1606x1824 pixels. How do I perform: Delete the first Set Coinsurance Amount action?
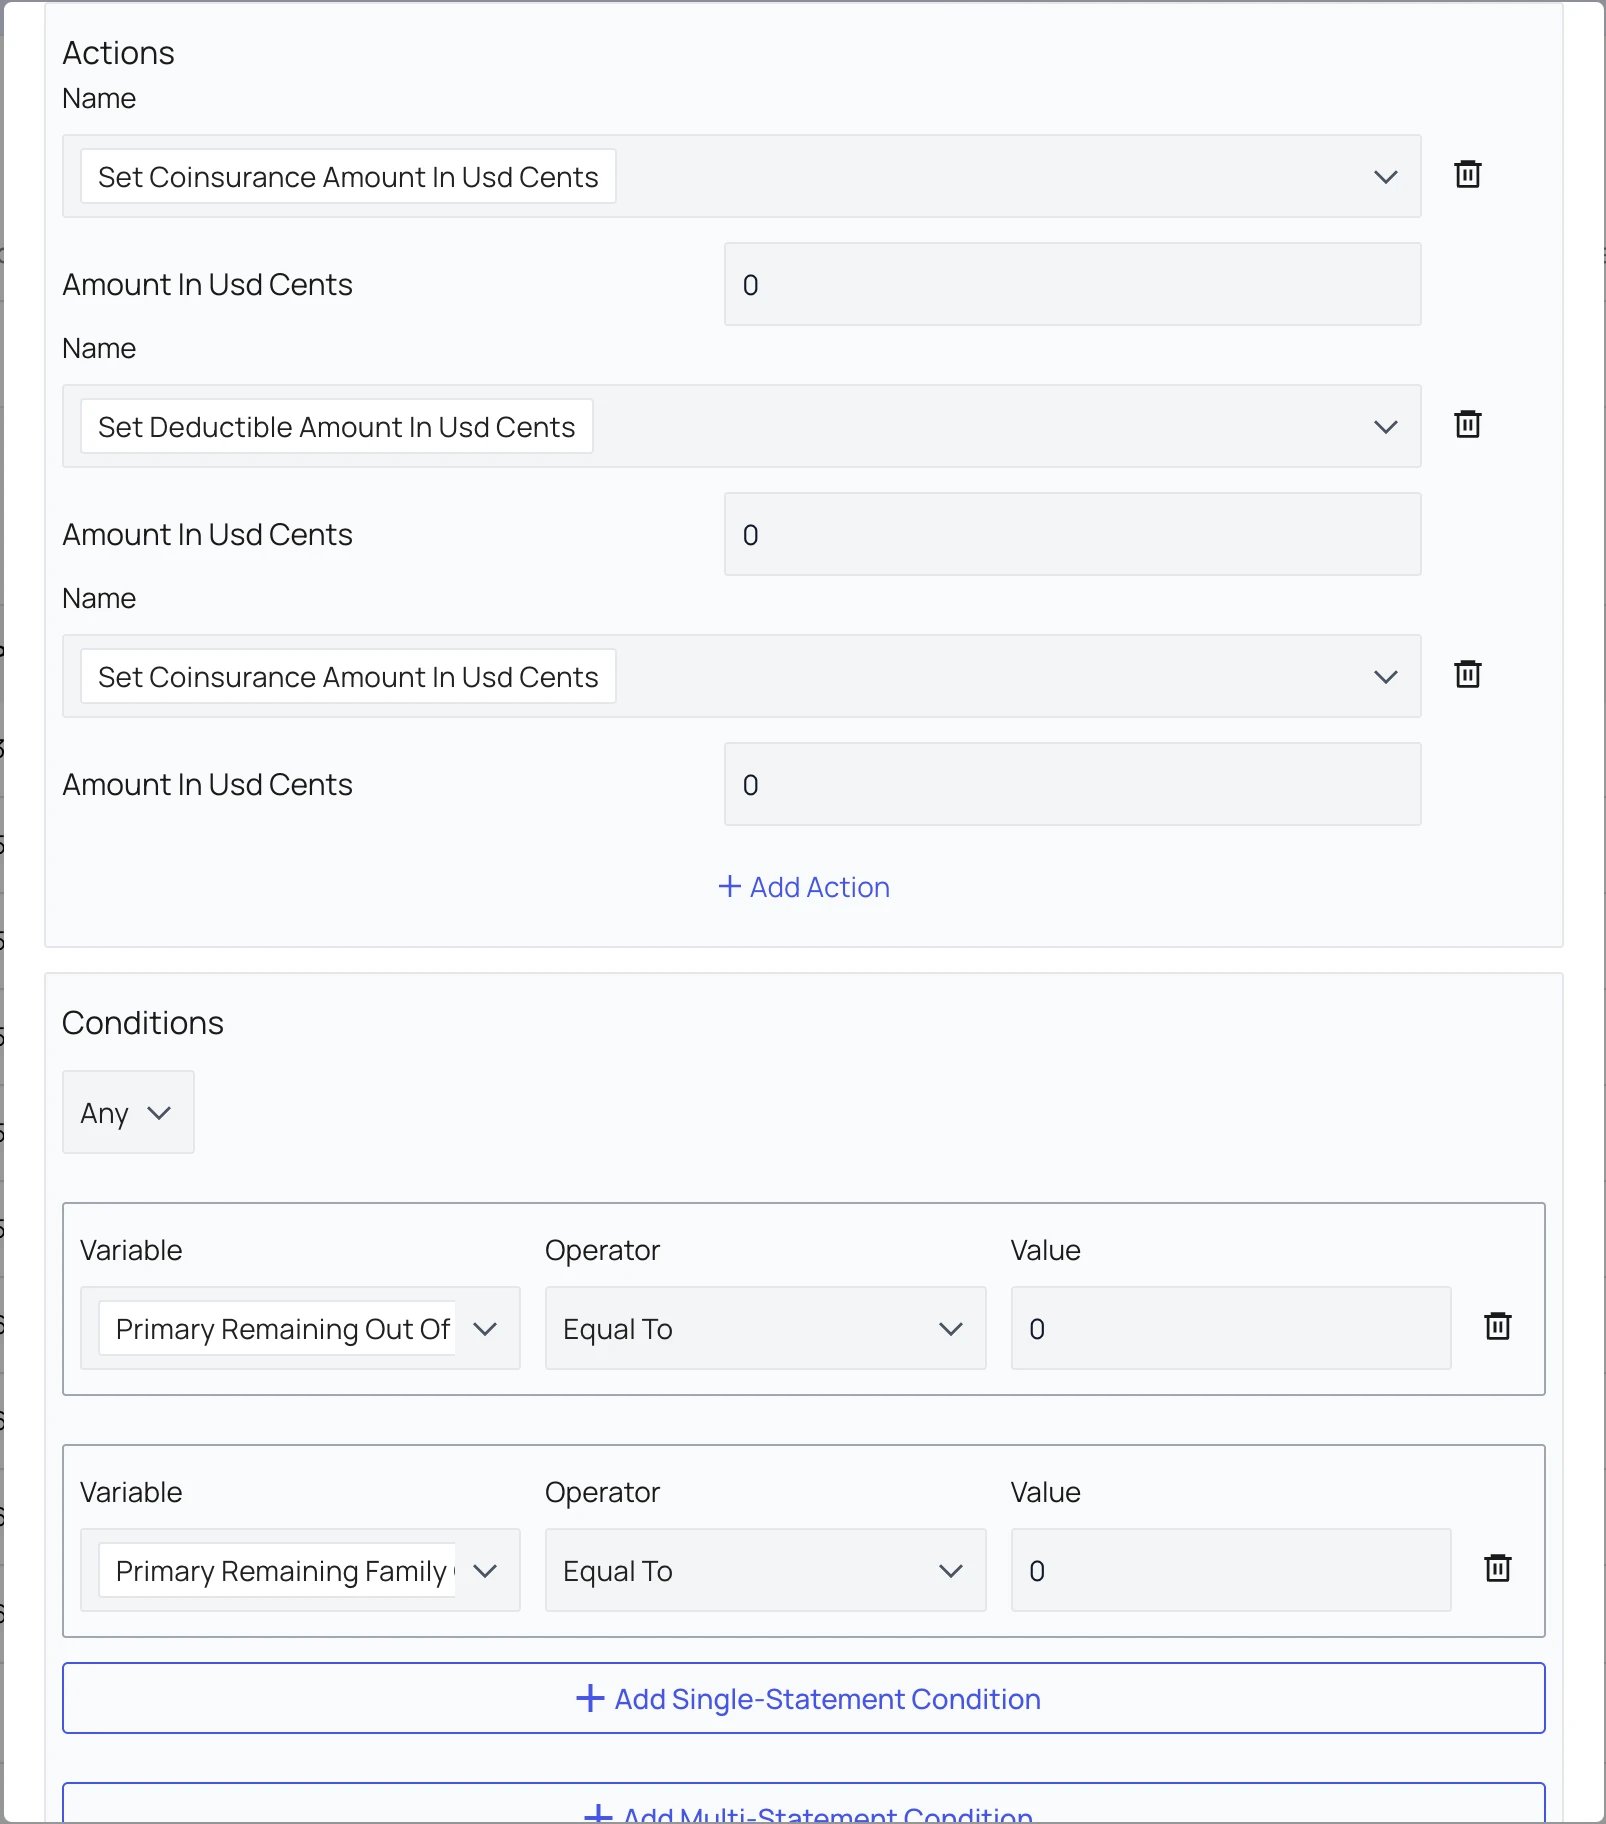(x=1467, y=175)
